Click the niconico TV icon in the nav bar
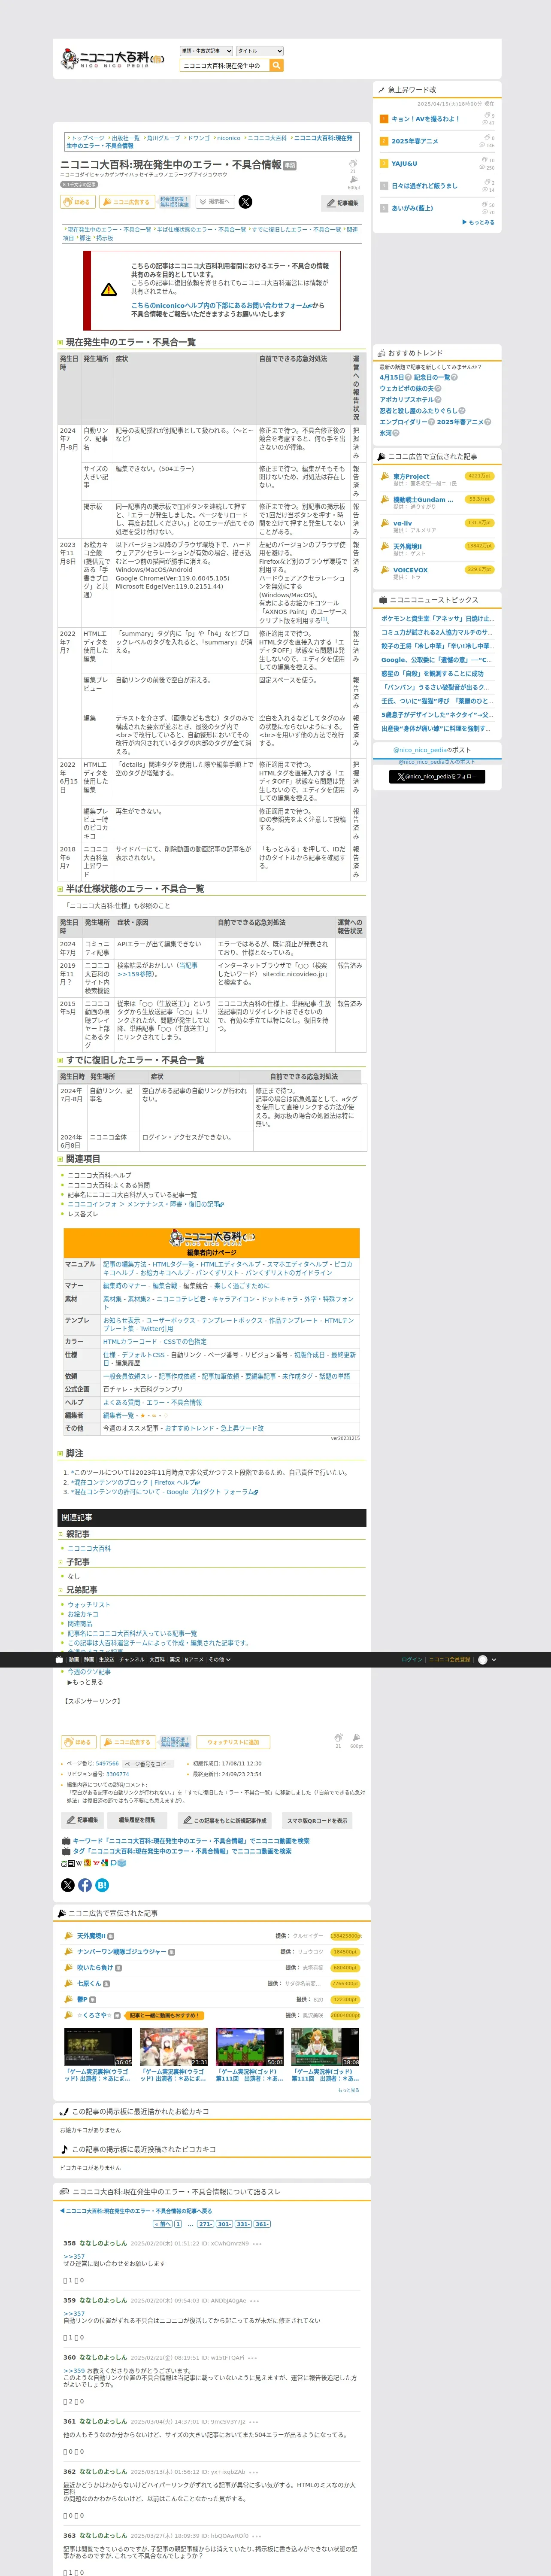This screenshot has width=551, height=2576. 59,1659
